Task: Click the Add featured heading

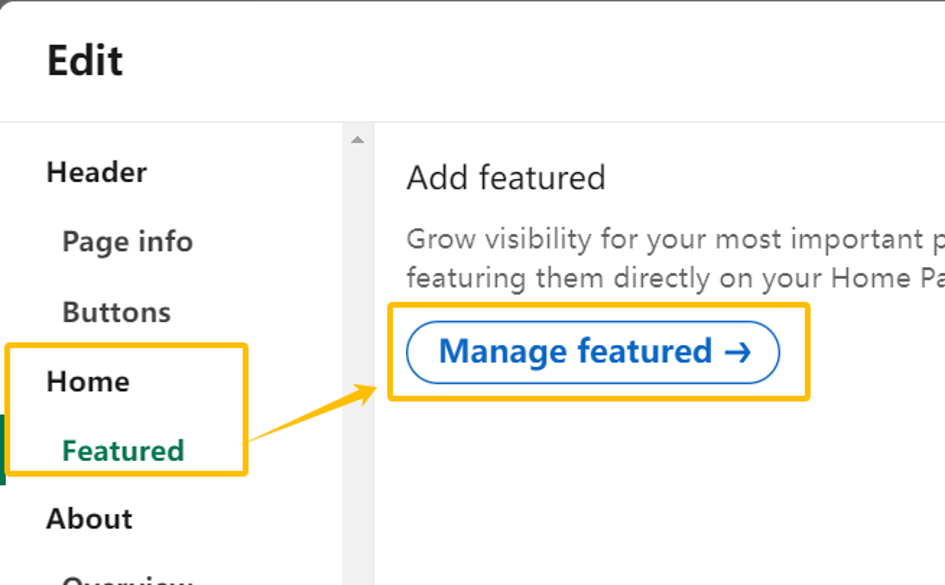Action: coord(506,178)
